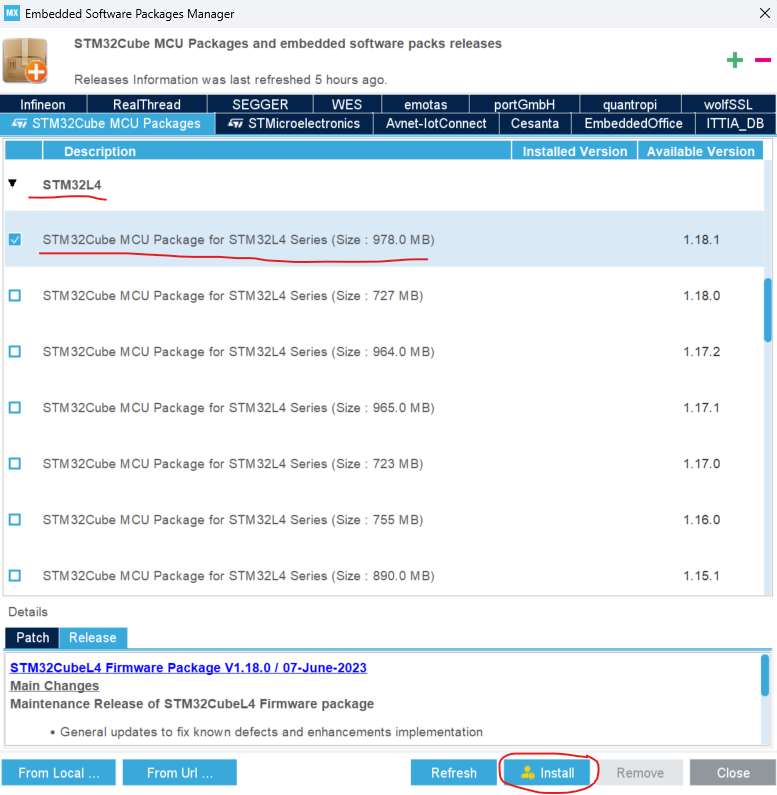Switch to the EmbeddedOffice tab
Image resolution: width=777 pixels, height=795 pixels.
[x=633, y=124]
